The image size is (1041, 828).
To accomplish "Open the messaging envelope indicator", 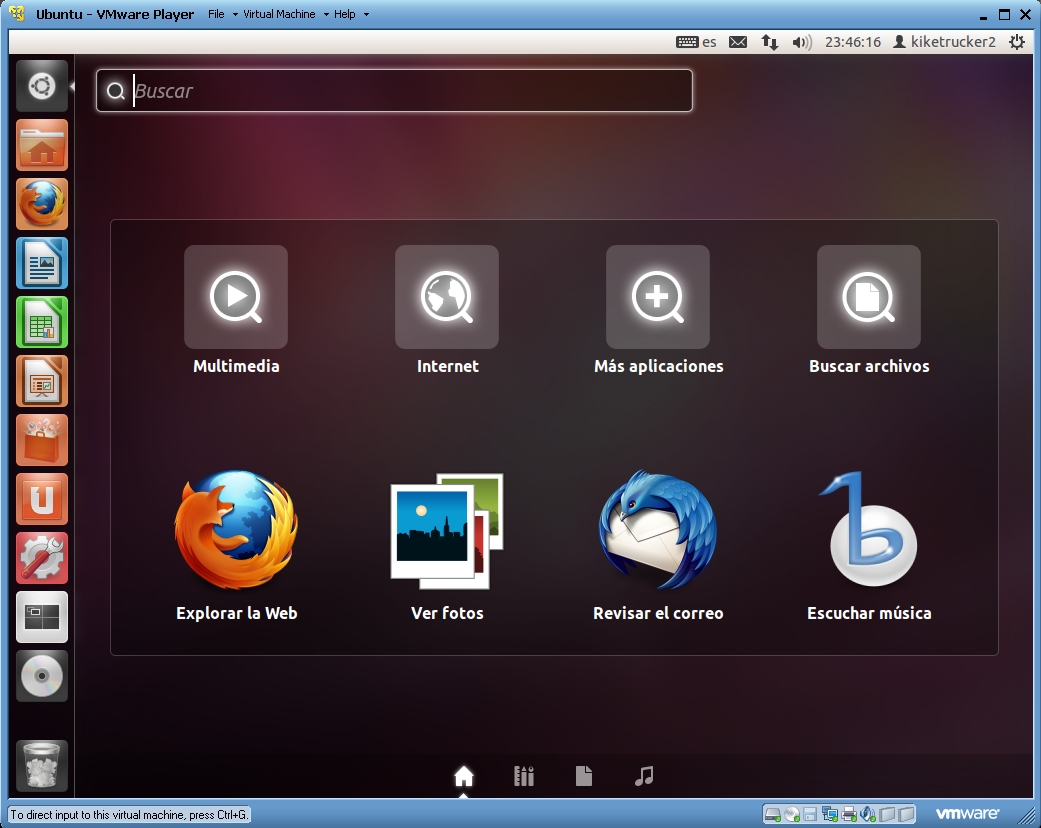I will 738,42.
